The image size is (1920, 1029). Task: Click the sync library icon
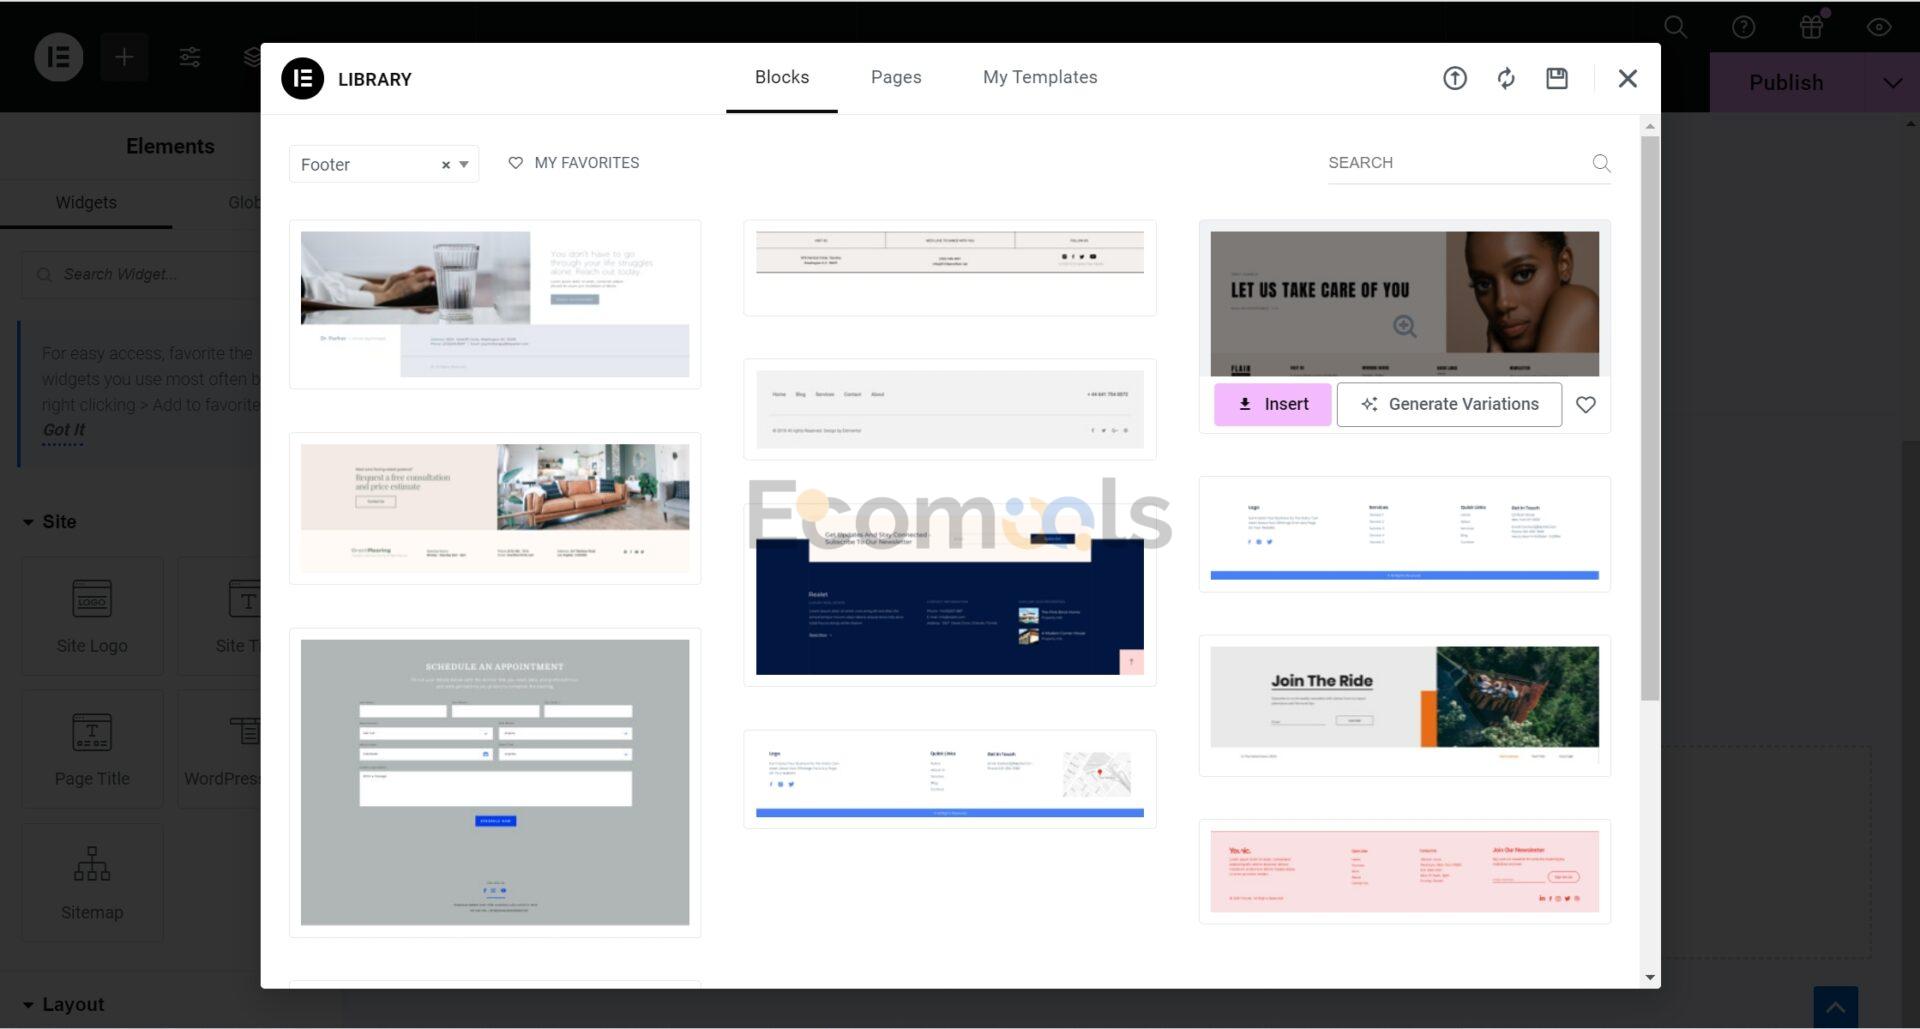click(x=1506, y=78)
